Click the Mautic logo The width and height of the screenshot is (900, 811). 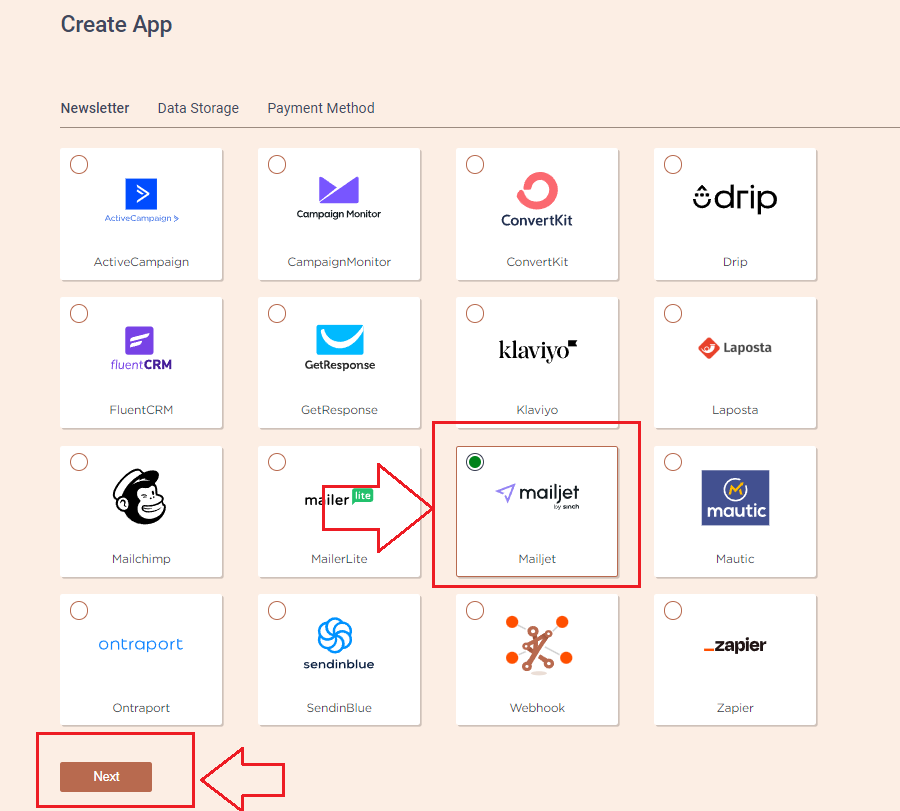click(x=735, y=498)
